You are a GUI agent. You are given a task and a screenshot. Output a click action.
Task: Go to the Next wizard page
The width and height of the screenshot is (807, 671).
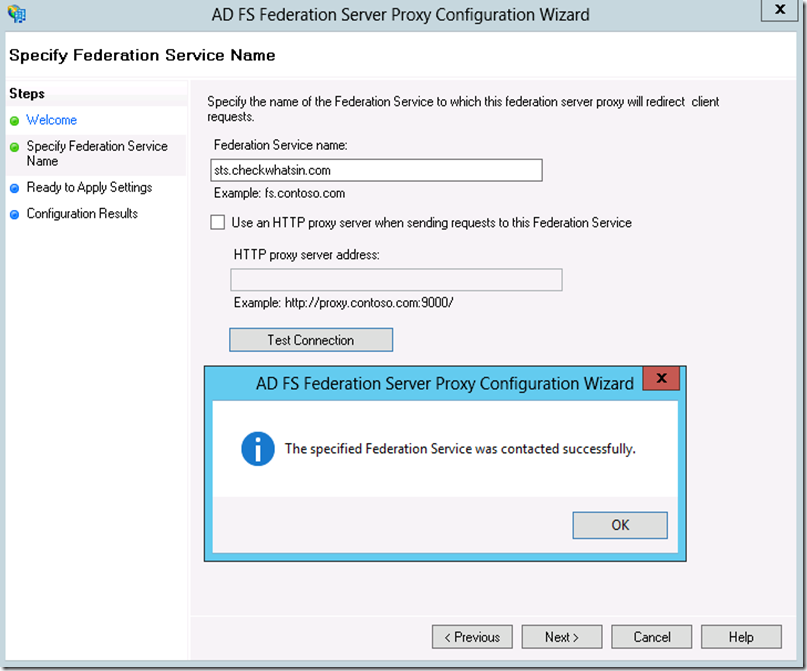[x=562, y=637]
